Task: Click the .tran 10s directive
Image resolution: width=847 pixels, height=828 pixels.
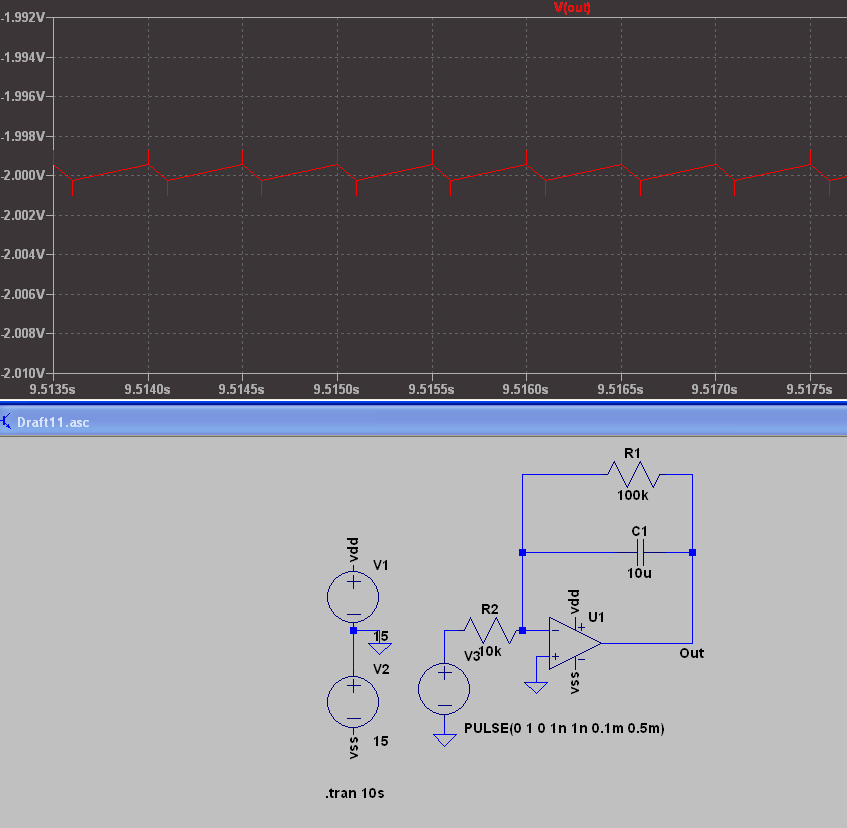Action: click(x=355, y=793)
